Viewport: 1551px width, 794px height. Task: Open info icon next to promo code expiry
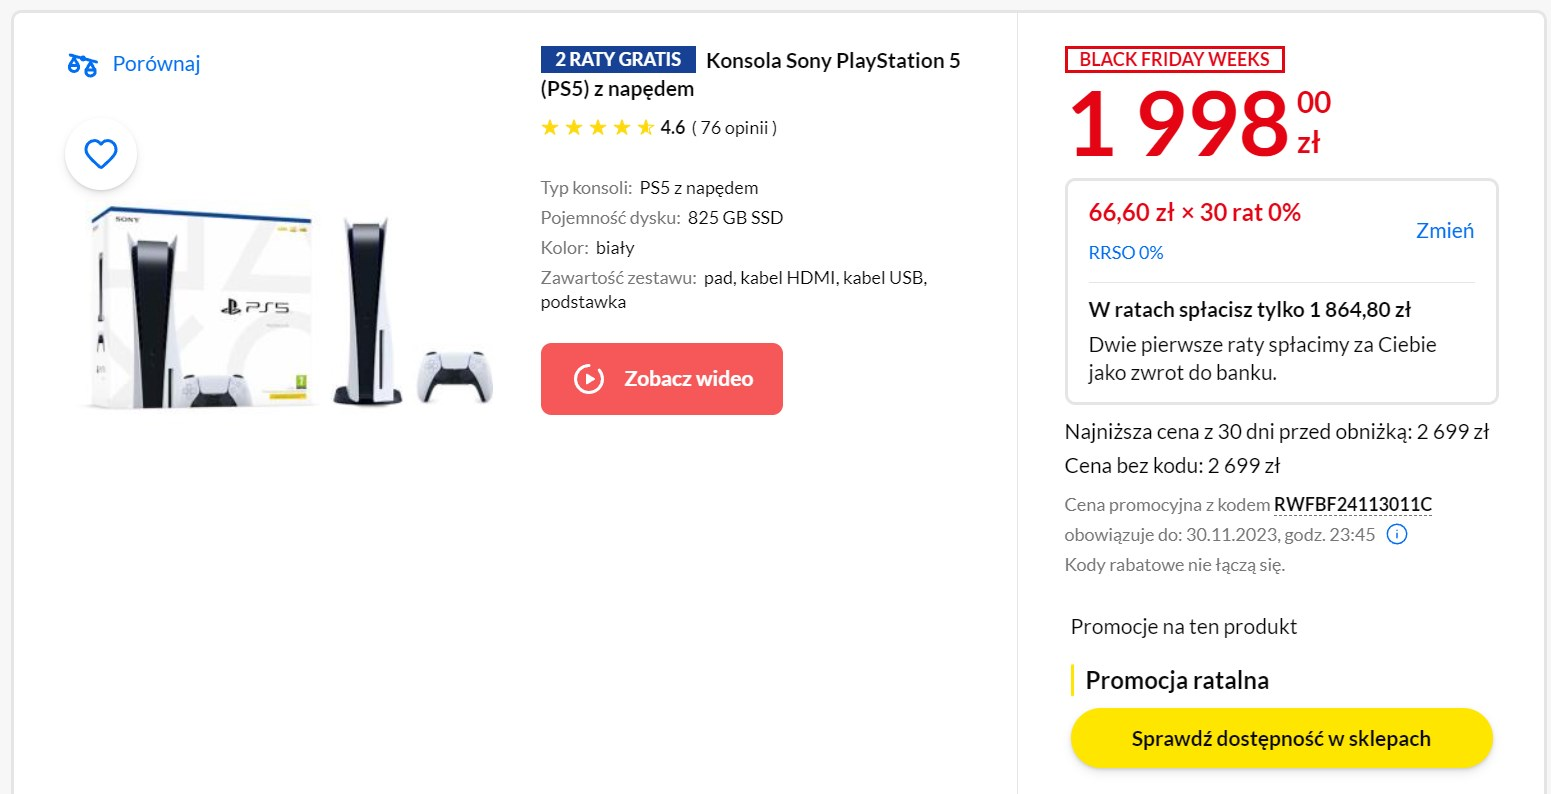(x=1397, y=534)
